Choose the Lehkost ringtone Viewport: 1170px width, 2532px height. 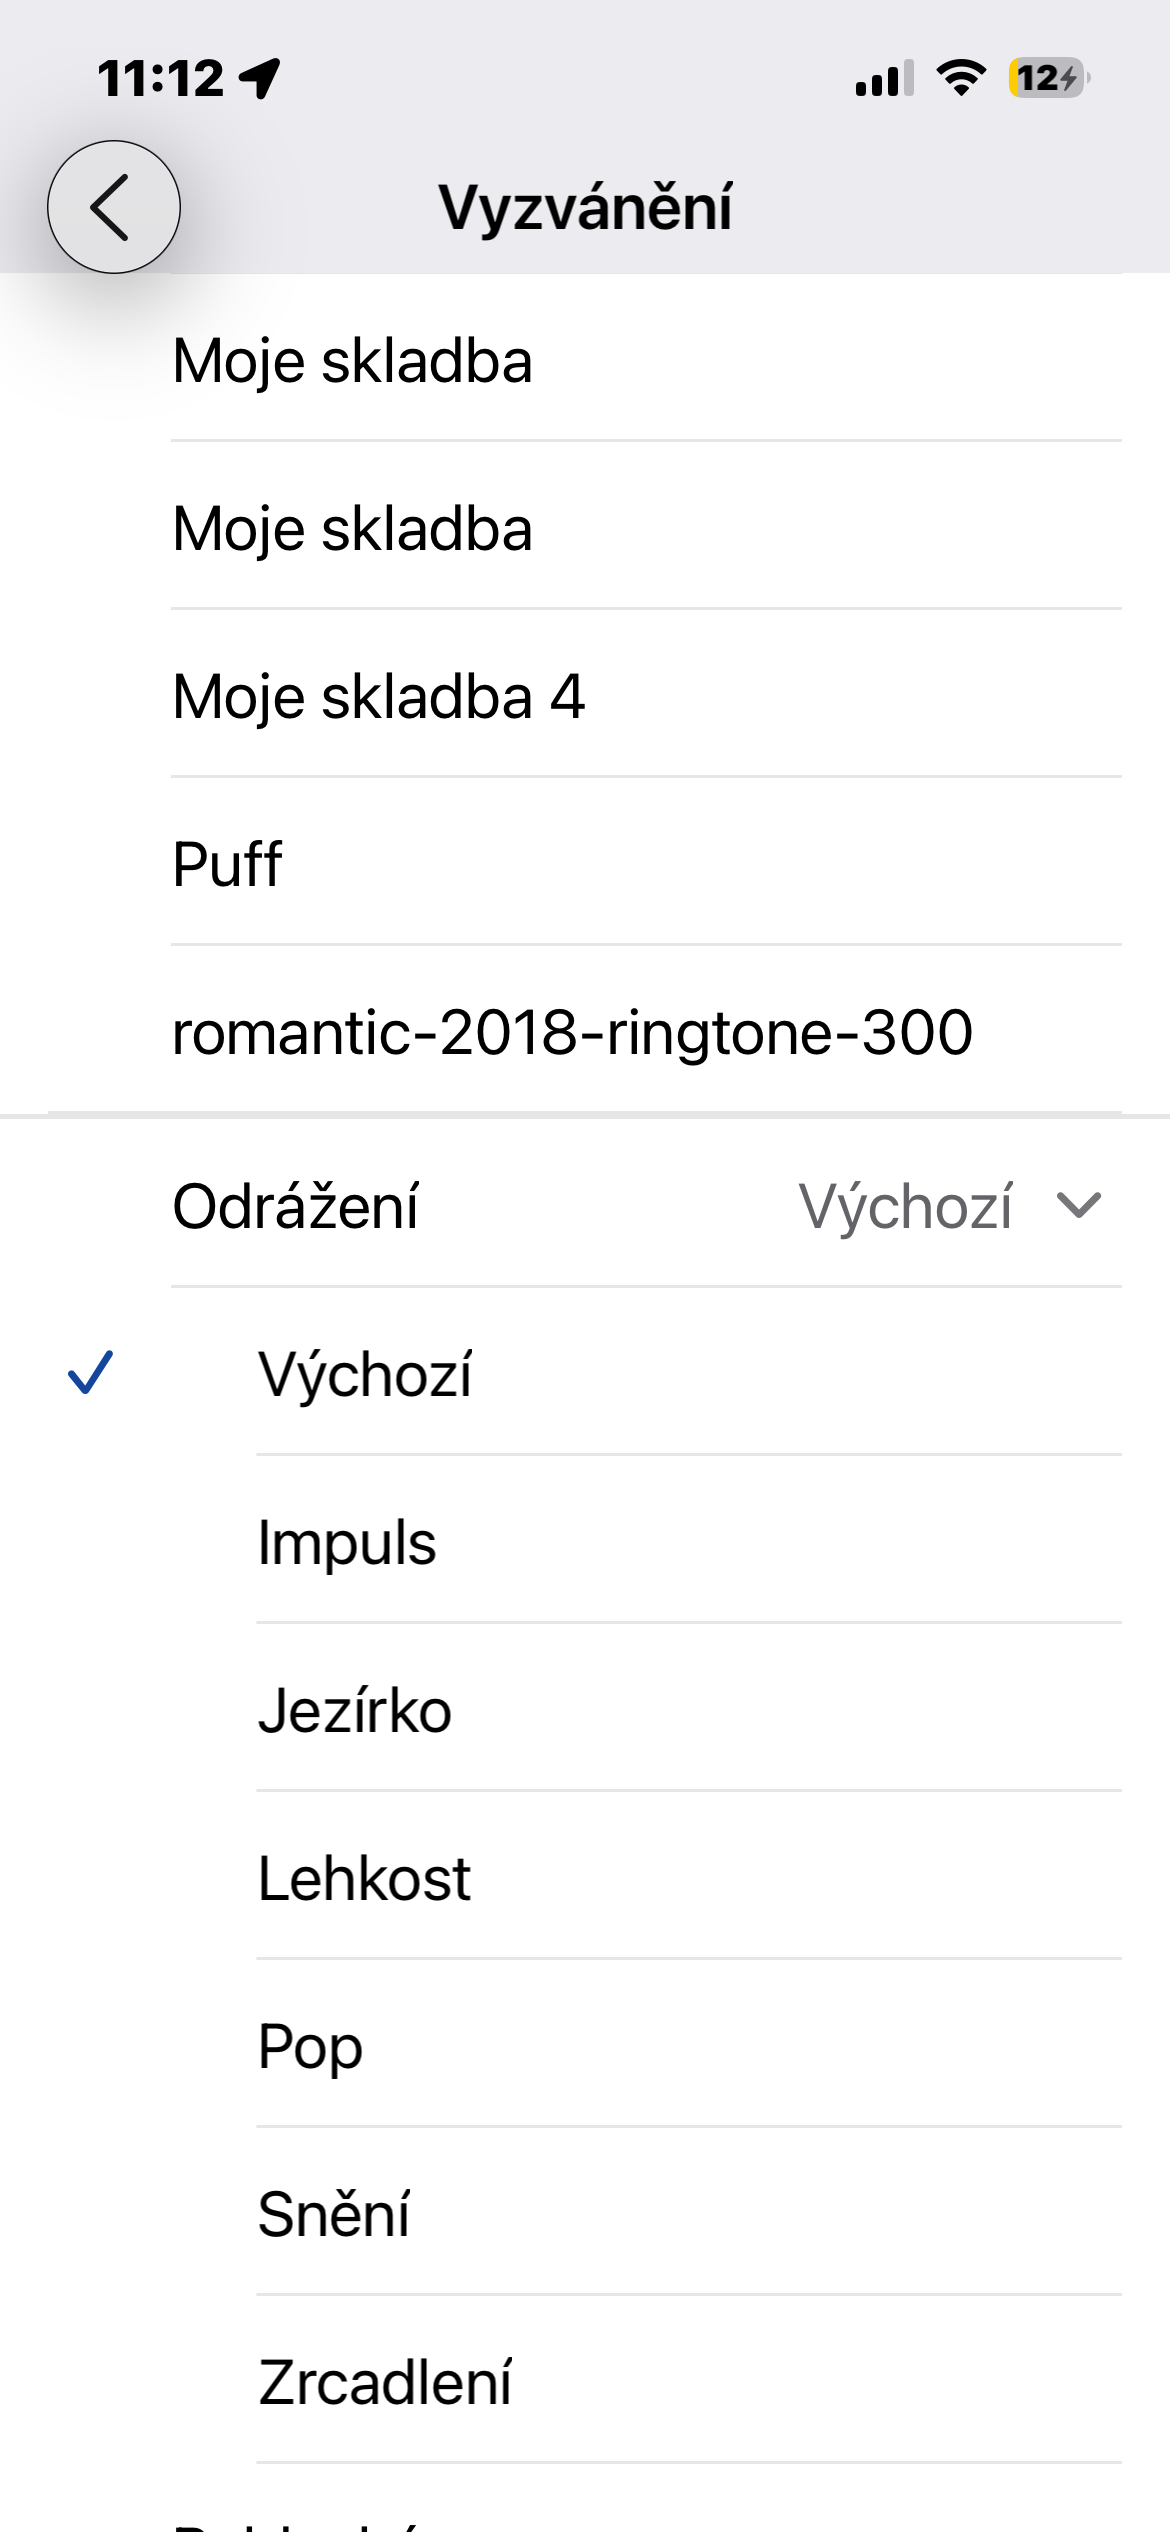364,1878
